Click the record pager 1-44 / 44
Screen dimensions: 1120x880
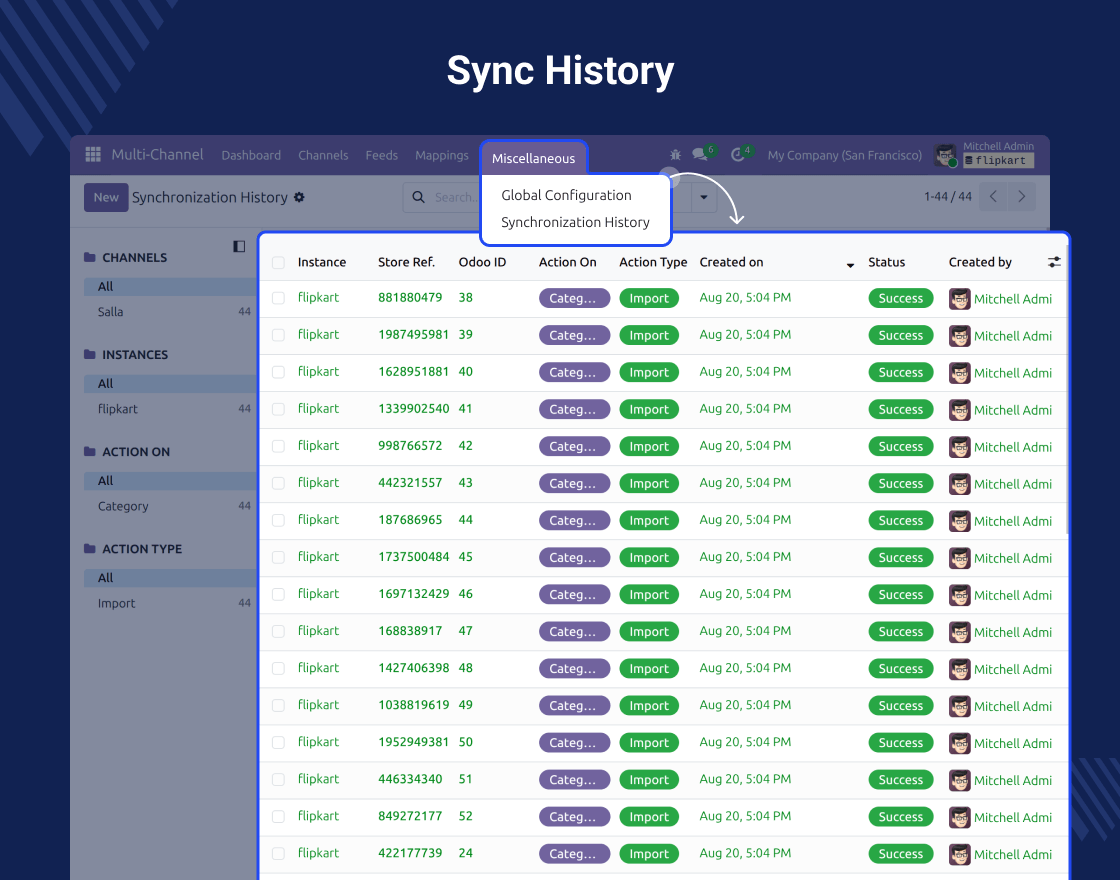tap(947, 196)
